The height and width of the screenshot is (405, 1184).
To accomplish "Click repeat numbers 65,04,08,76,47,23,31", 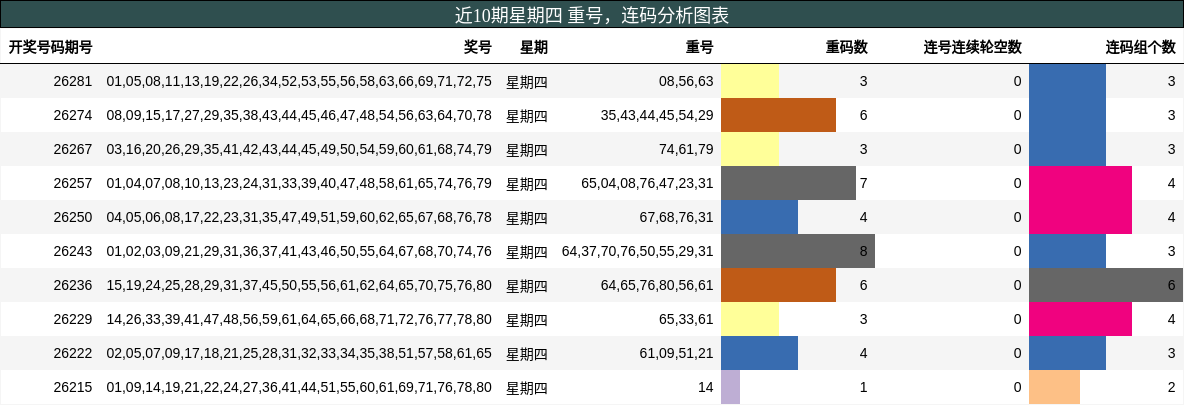I will pyautogui.click(x=647, y=183).
